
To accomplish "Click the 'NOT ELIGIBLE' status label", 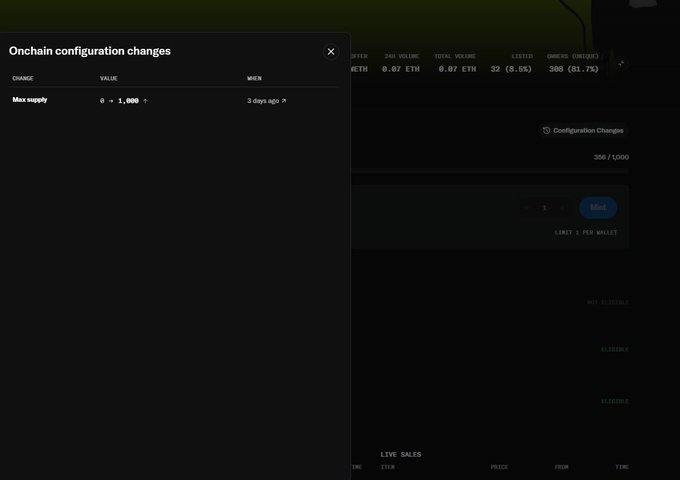I will tap(608, 302).
